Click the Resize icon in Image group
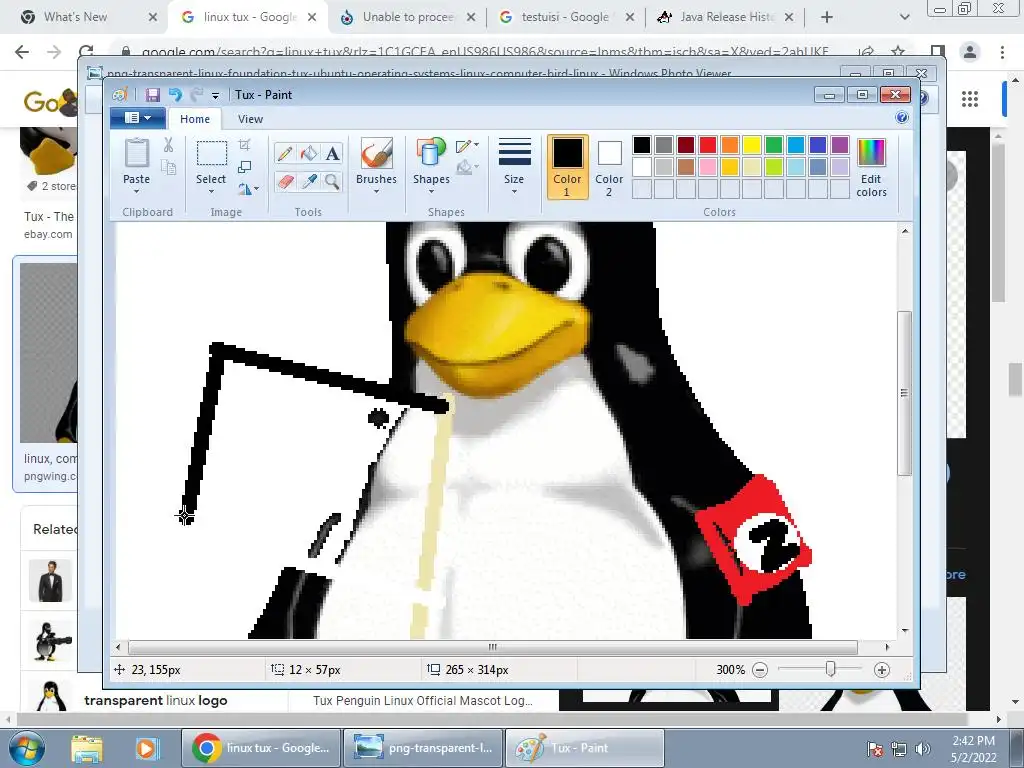Image resolution: width=1024 pixels, height=768 pixels. [245, 167]
